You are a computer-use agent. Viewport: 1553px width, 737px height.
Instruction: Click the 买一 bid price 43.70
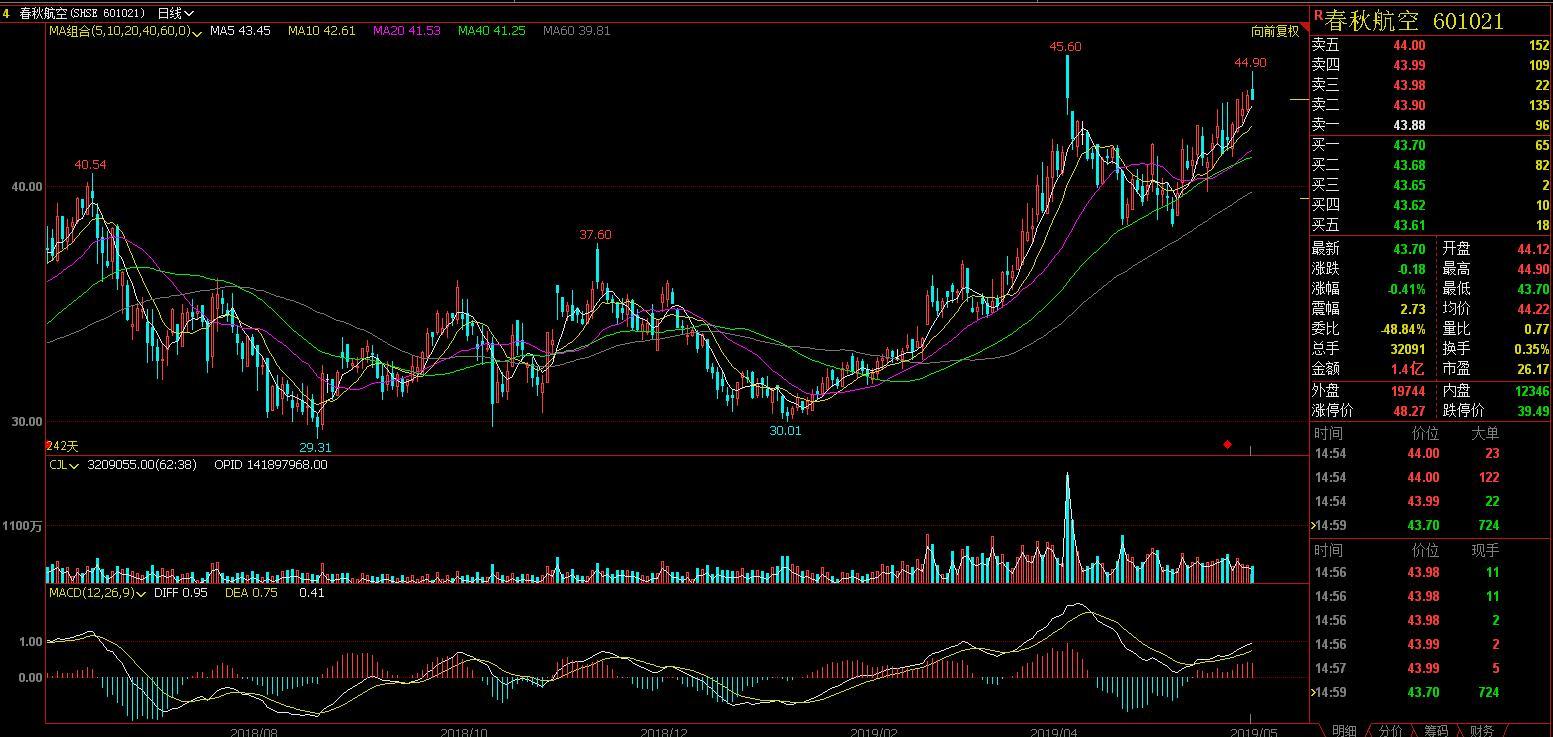pos(1409,145)
